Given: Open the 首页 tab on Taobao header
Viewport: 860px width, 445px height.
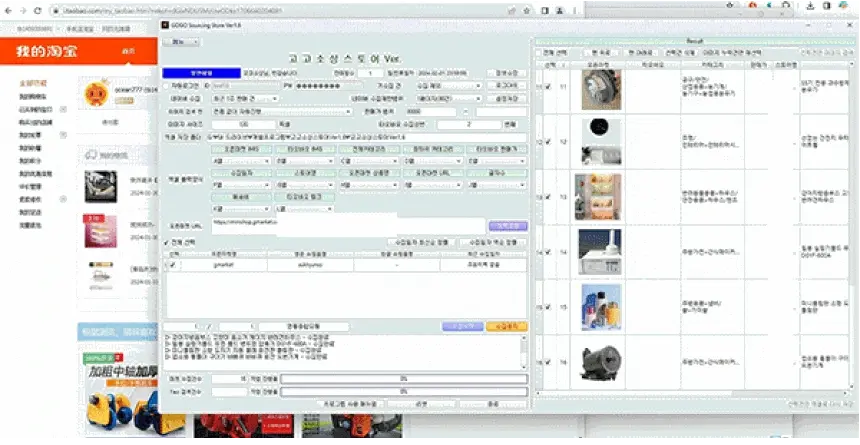Looking at the screenshot, I should pos(128,52).
